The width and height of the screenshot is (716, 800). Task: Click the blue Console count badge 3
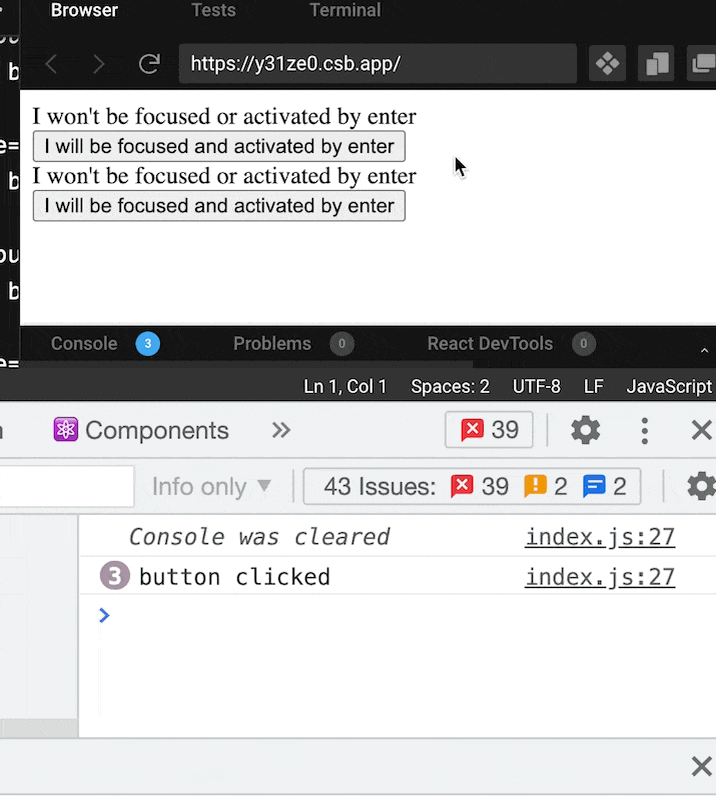tap(148, 344)
